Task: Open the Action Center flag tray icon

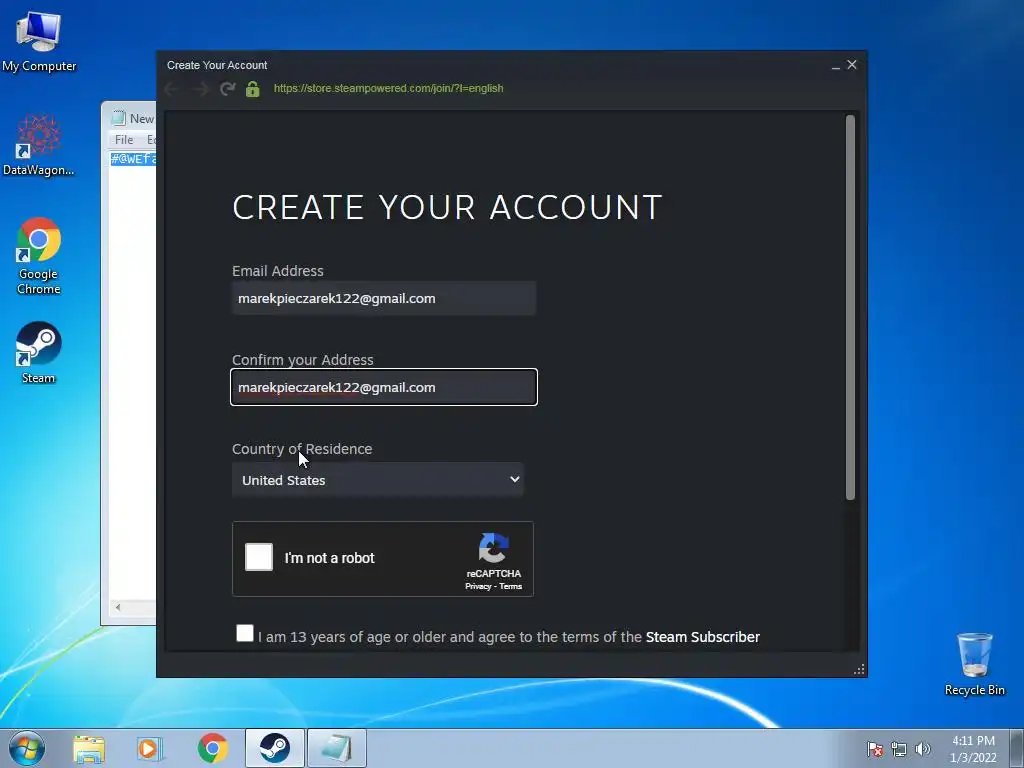Action: (x=875, y=749)
